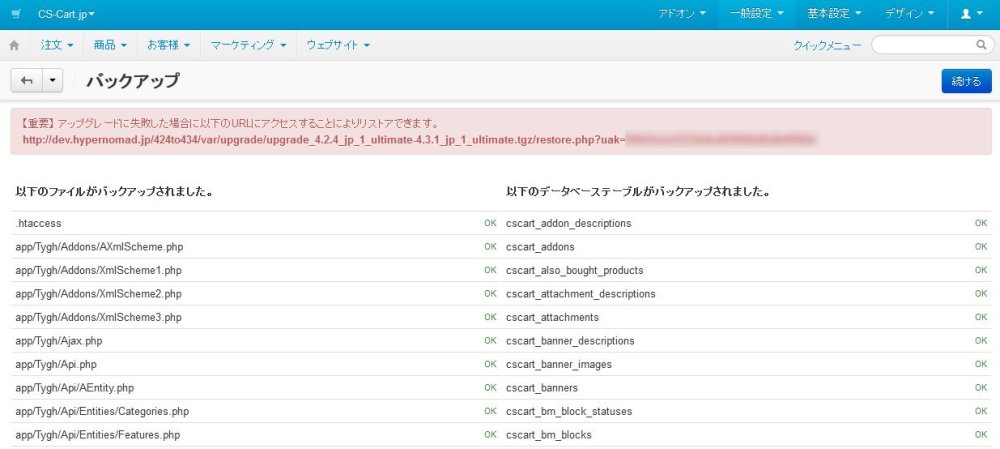
Task: Open the 基本設定 menu
Action: click(833, 14)
